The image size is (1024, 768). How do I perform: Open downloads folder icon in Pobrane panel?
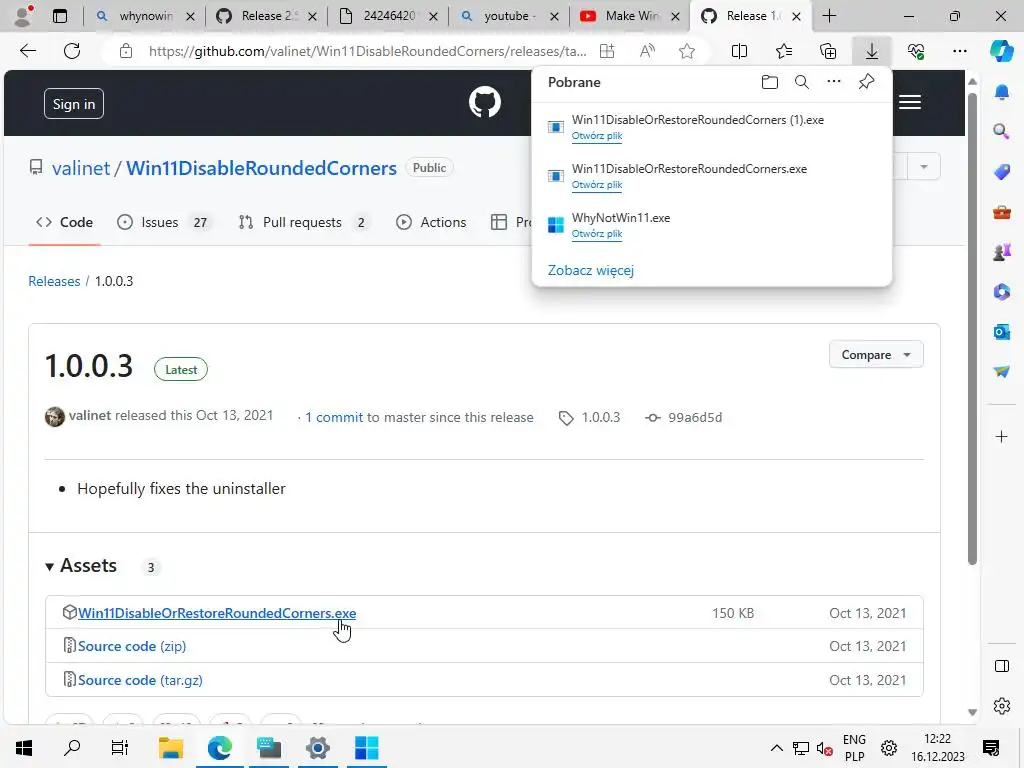tap(770, 82)
